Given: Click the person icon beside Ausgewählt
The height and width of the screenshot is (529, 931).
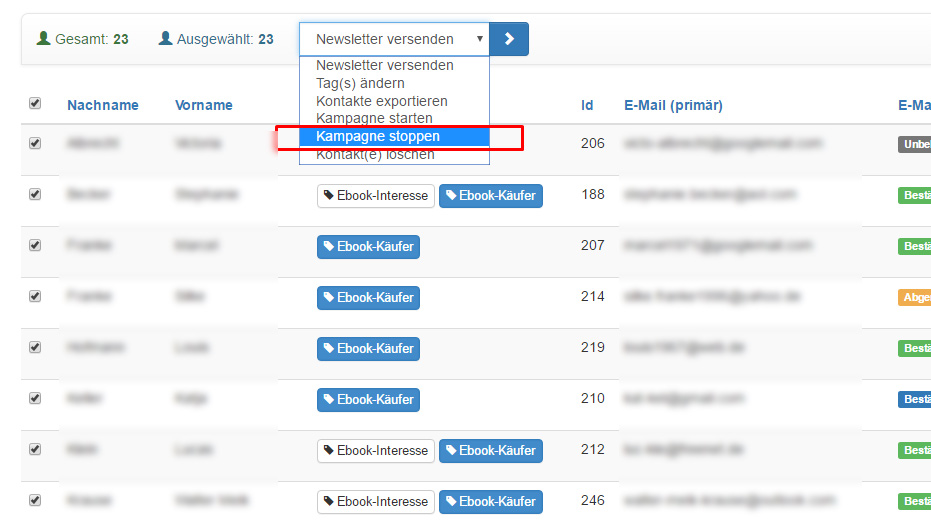Looking at the screenshot, I should [x=165, y=39].
